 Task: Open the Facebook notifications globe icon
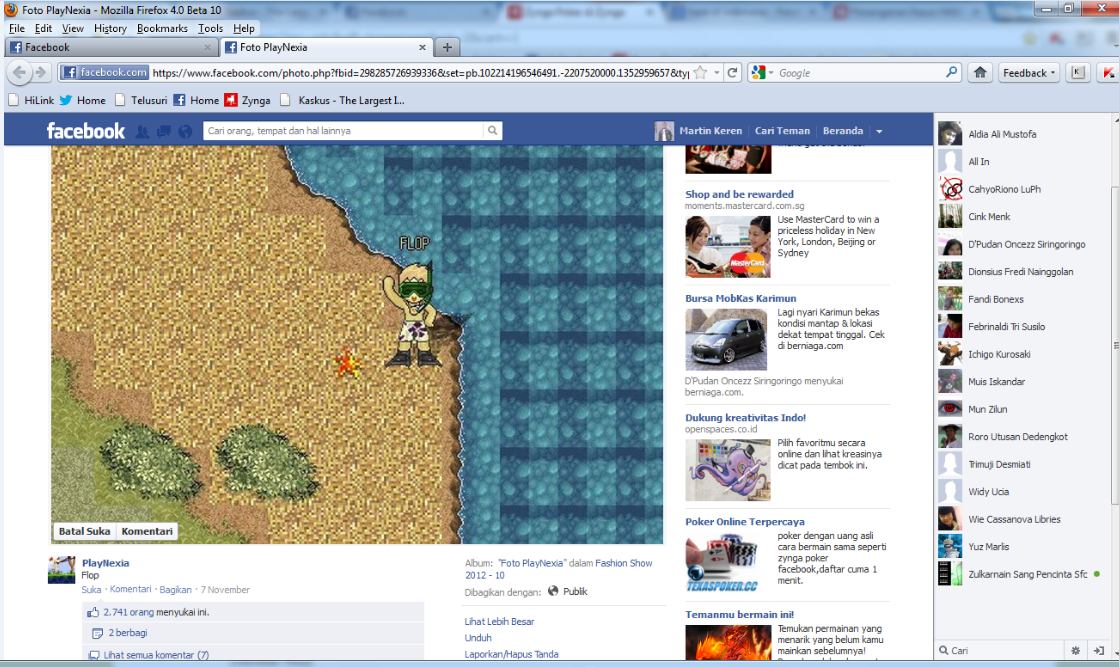(x=185, y=131)
